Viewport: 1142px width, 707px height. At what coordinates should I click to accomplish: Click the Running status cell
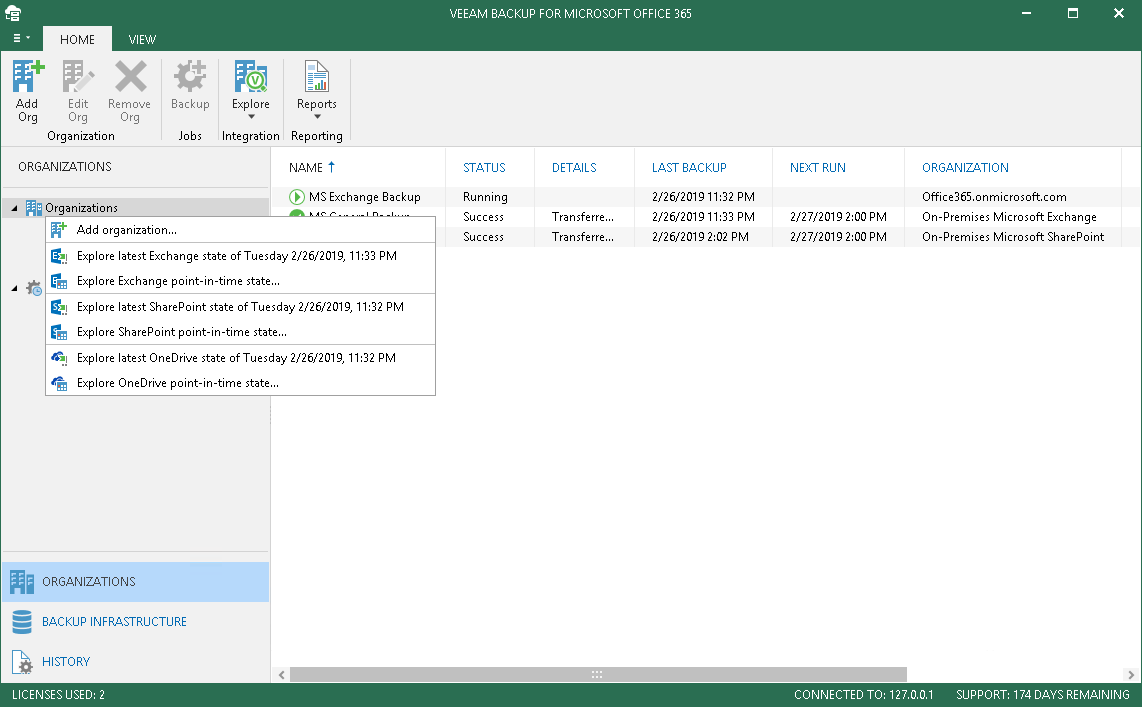485,197
